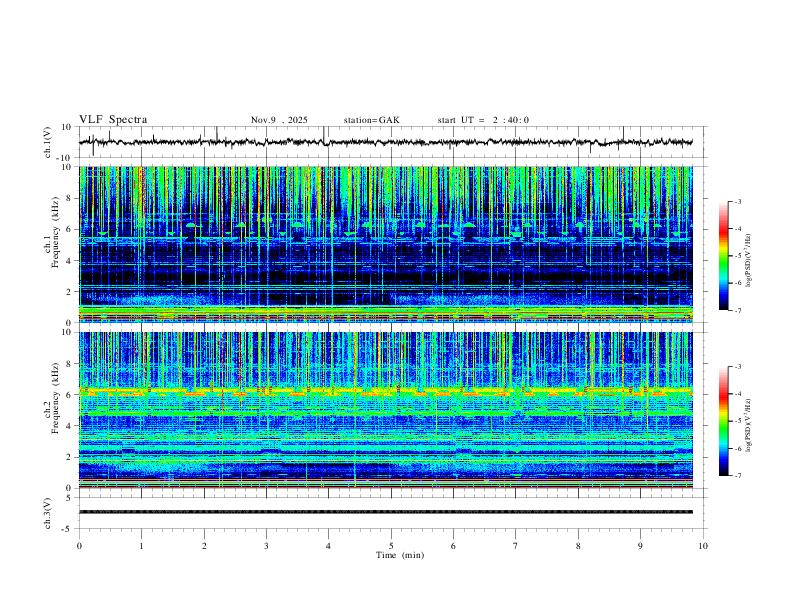Click the "-7" value on ch.1 colorbar
Screen dimensions: 792x612
(738, 310)
